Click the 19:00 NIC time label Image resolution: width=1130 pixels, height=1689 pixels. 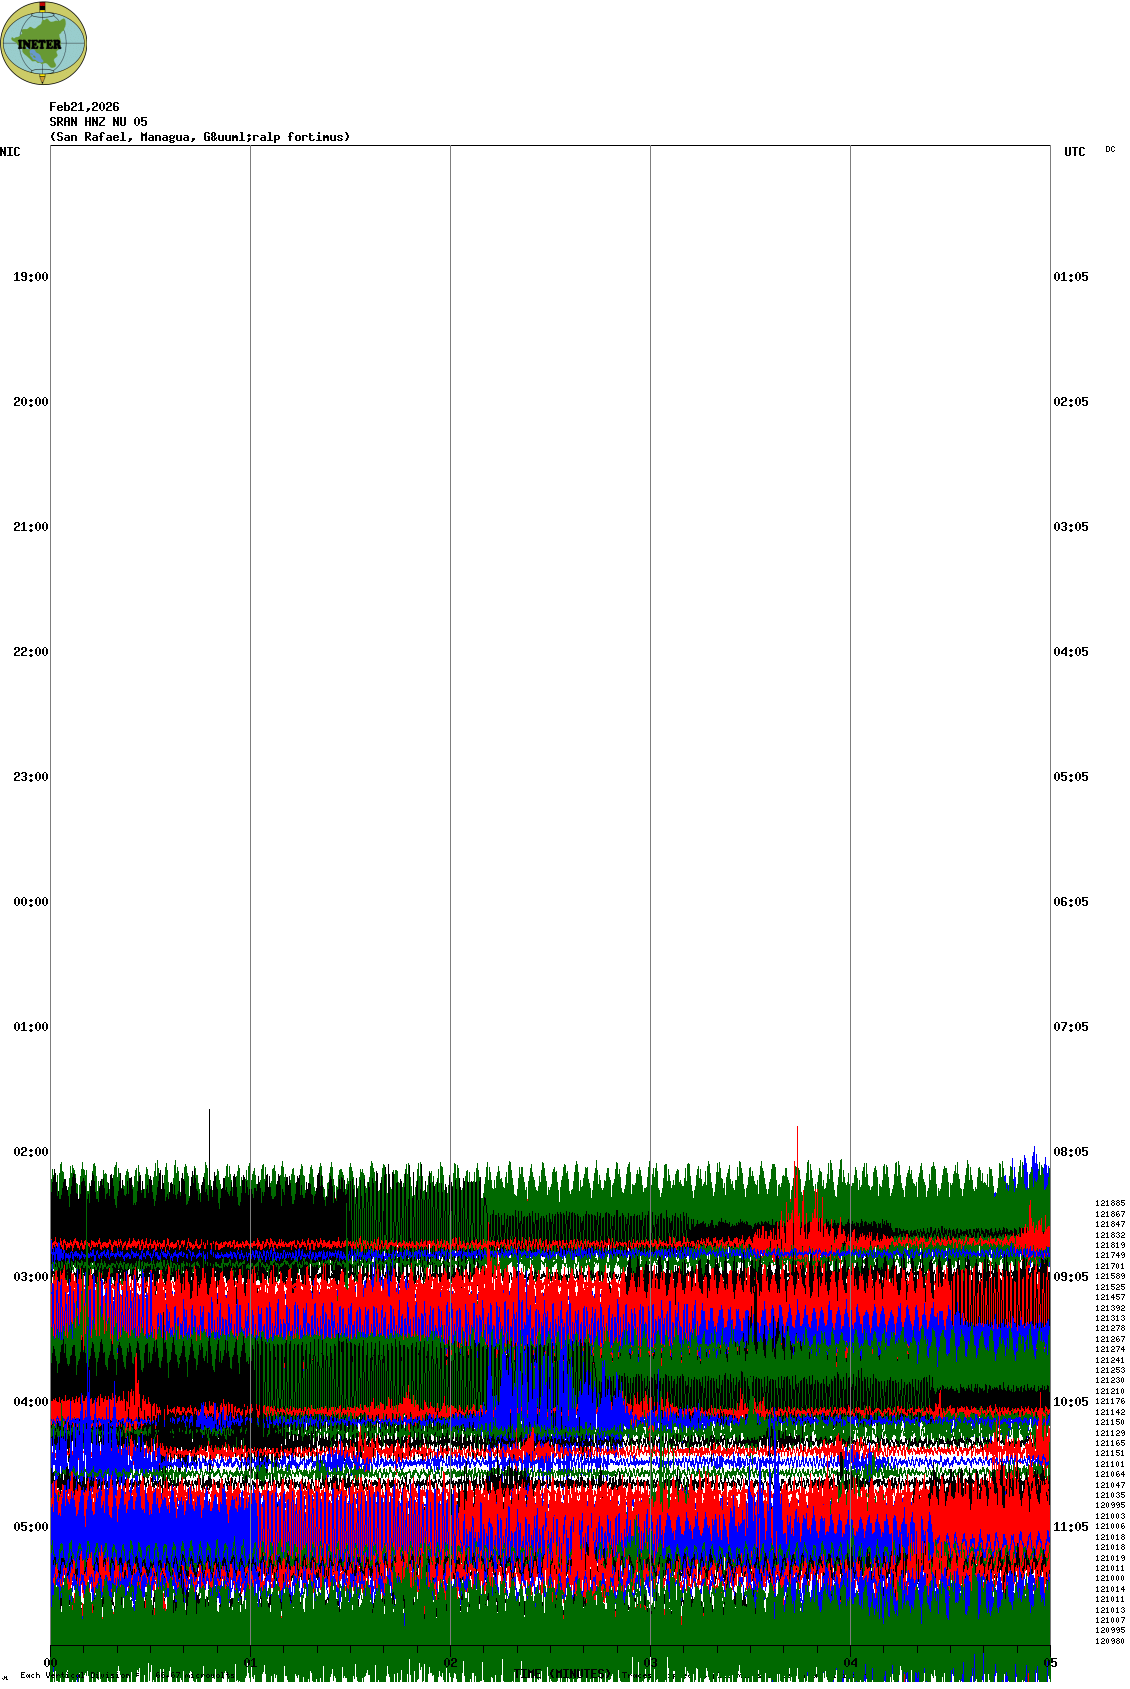click(x=30, y=277)
